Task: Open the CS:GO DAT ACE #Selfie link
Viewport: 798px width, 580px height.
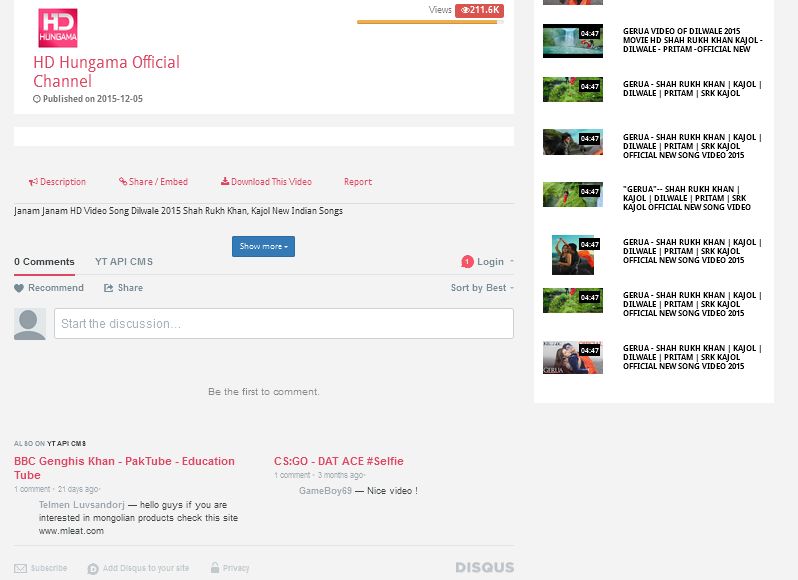Action: click(x=338, y=461)
